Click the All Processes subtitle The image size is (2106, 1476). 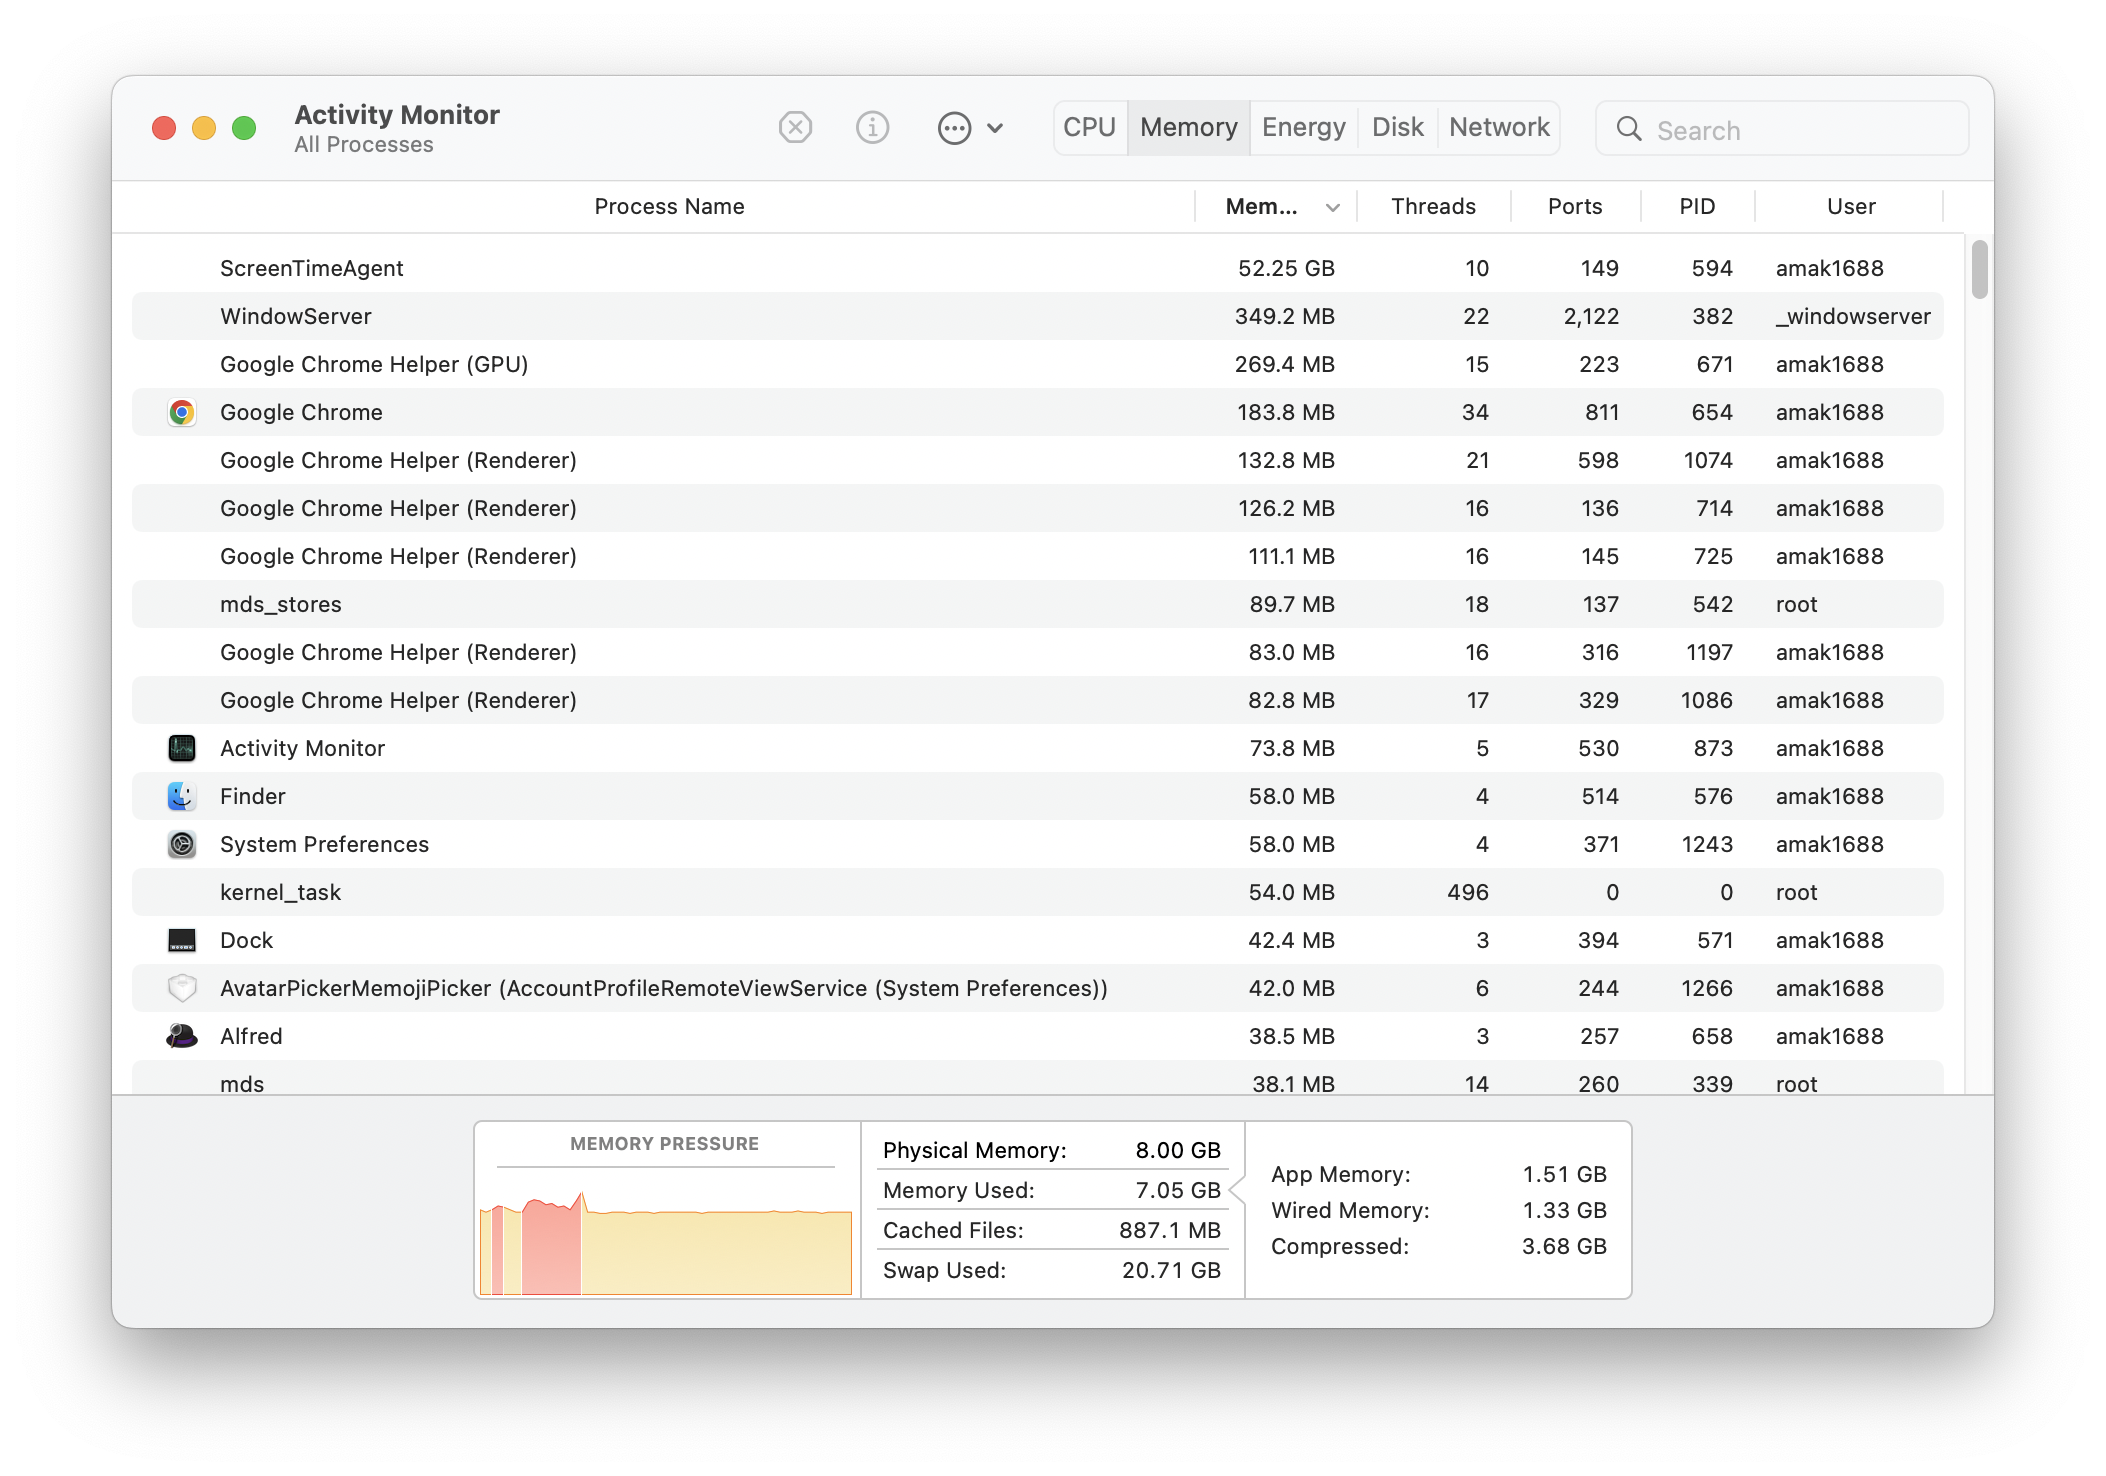364,145
